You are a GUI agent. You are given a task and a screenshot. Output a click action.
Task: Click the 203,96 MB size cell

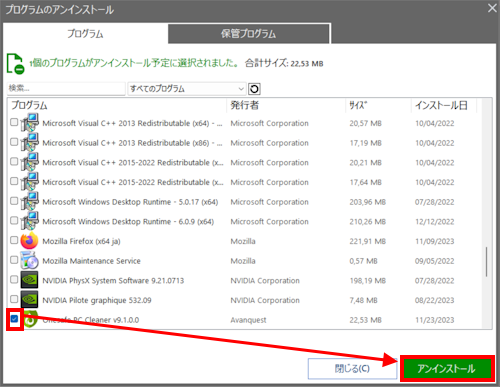point(367,202)
